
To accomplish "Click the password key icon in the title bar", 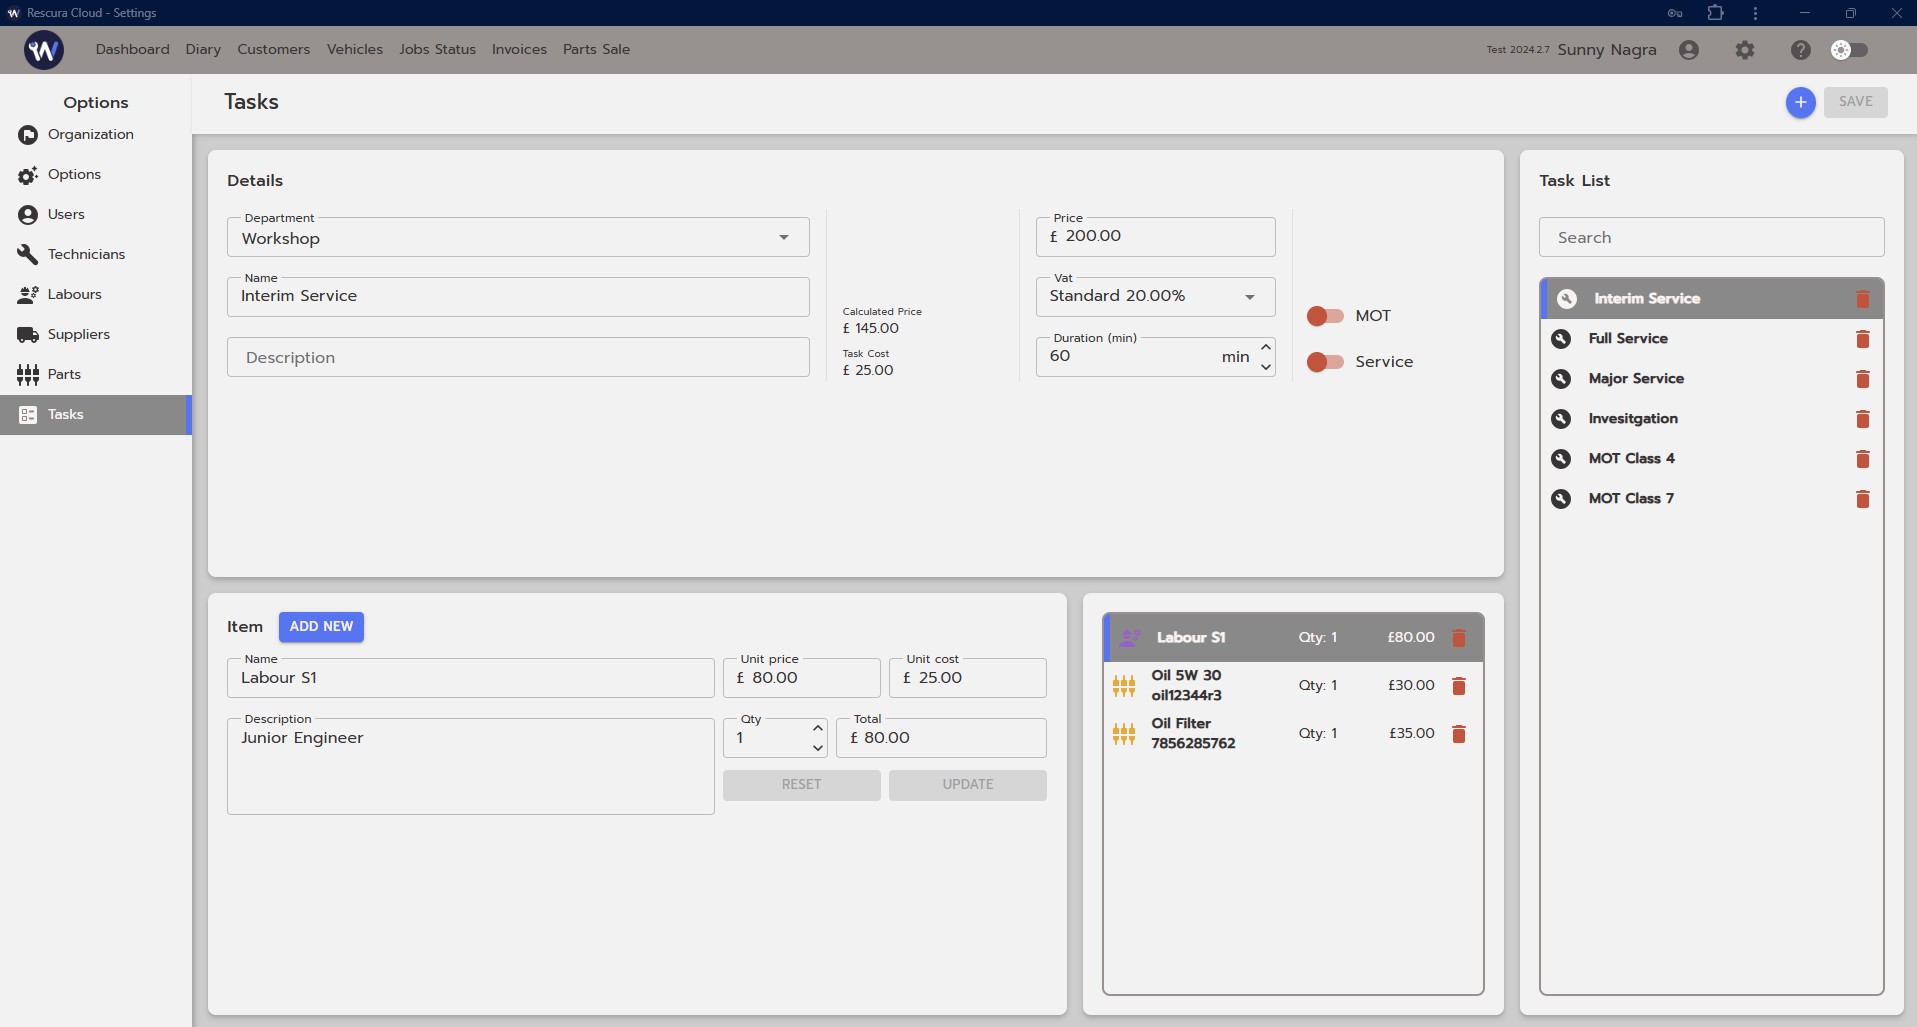I will pyautogui.click(x=1675, y=13).
